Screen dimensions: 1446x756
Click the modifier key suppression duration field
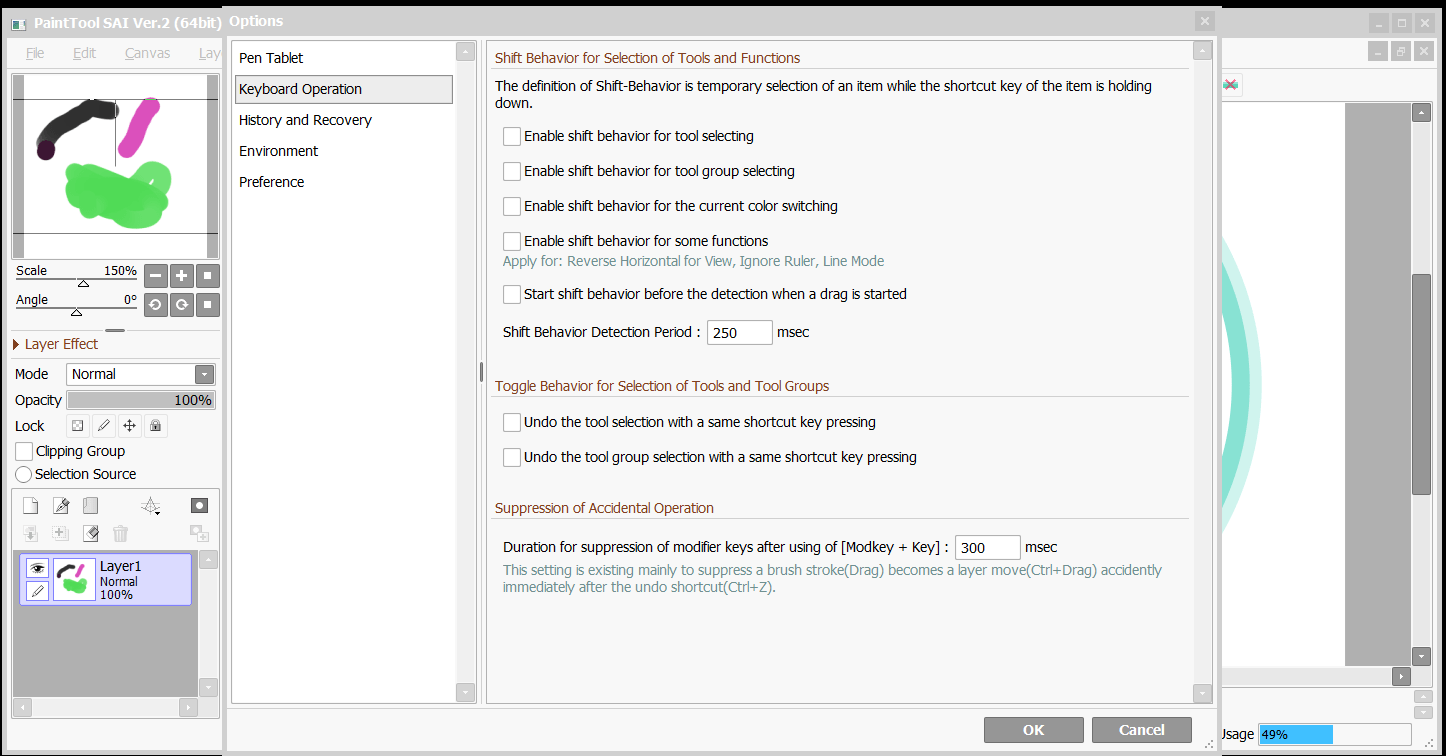tap(988, 547)
